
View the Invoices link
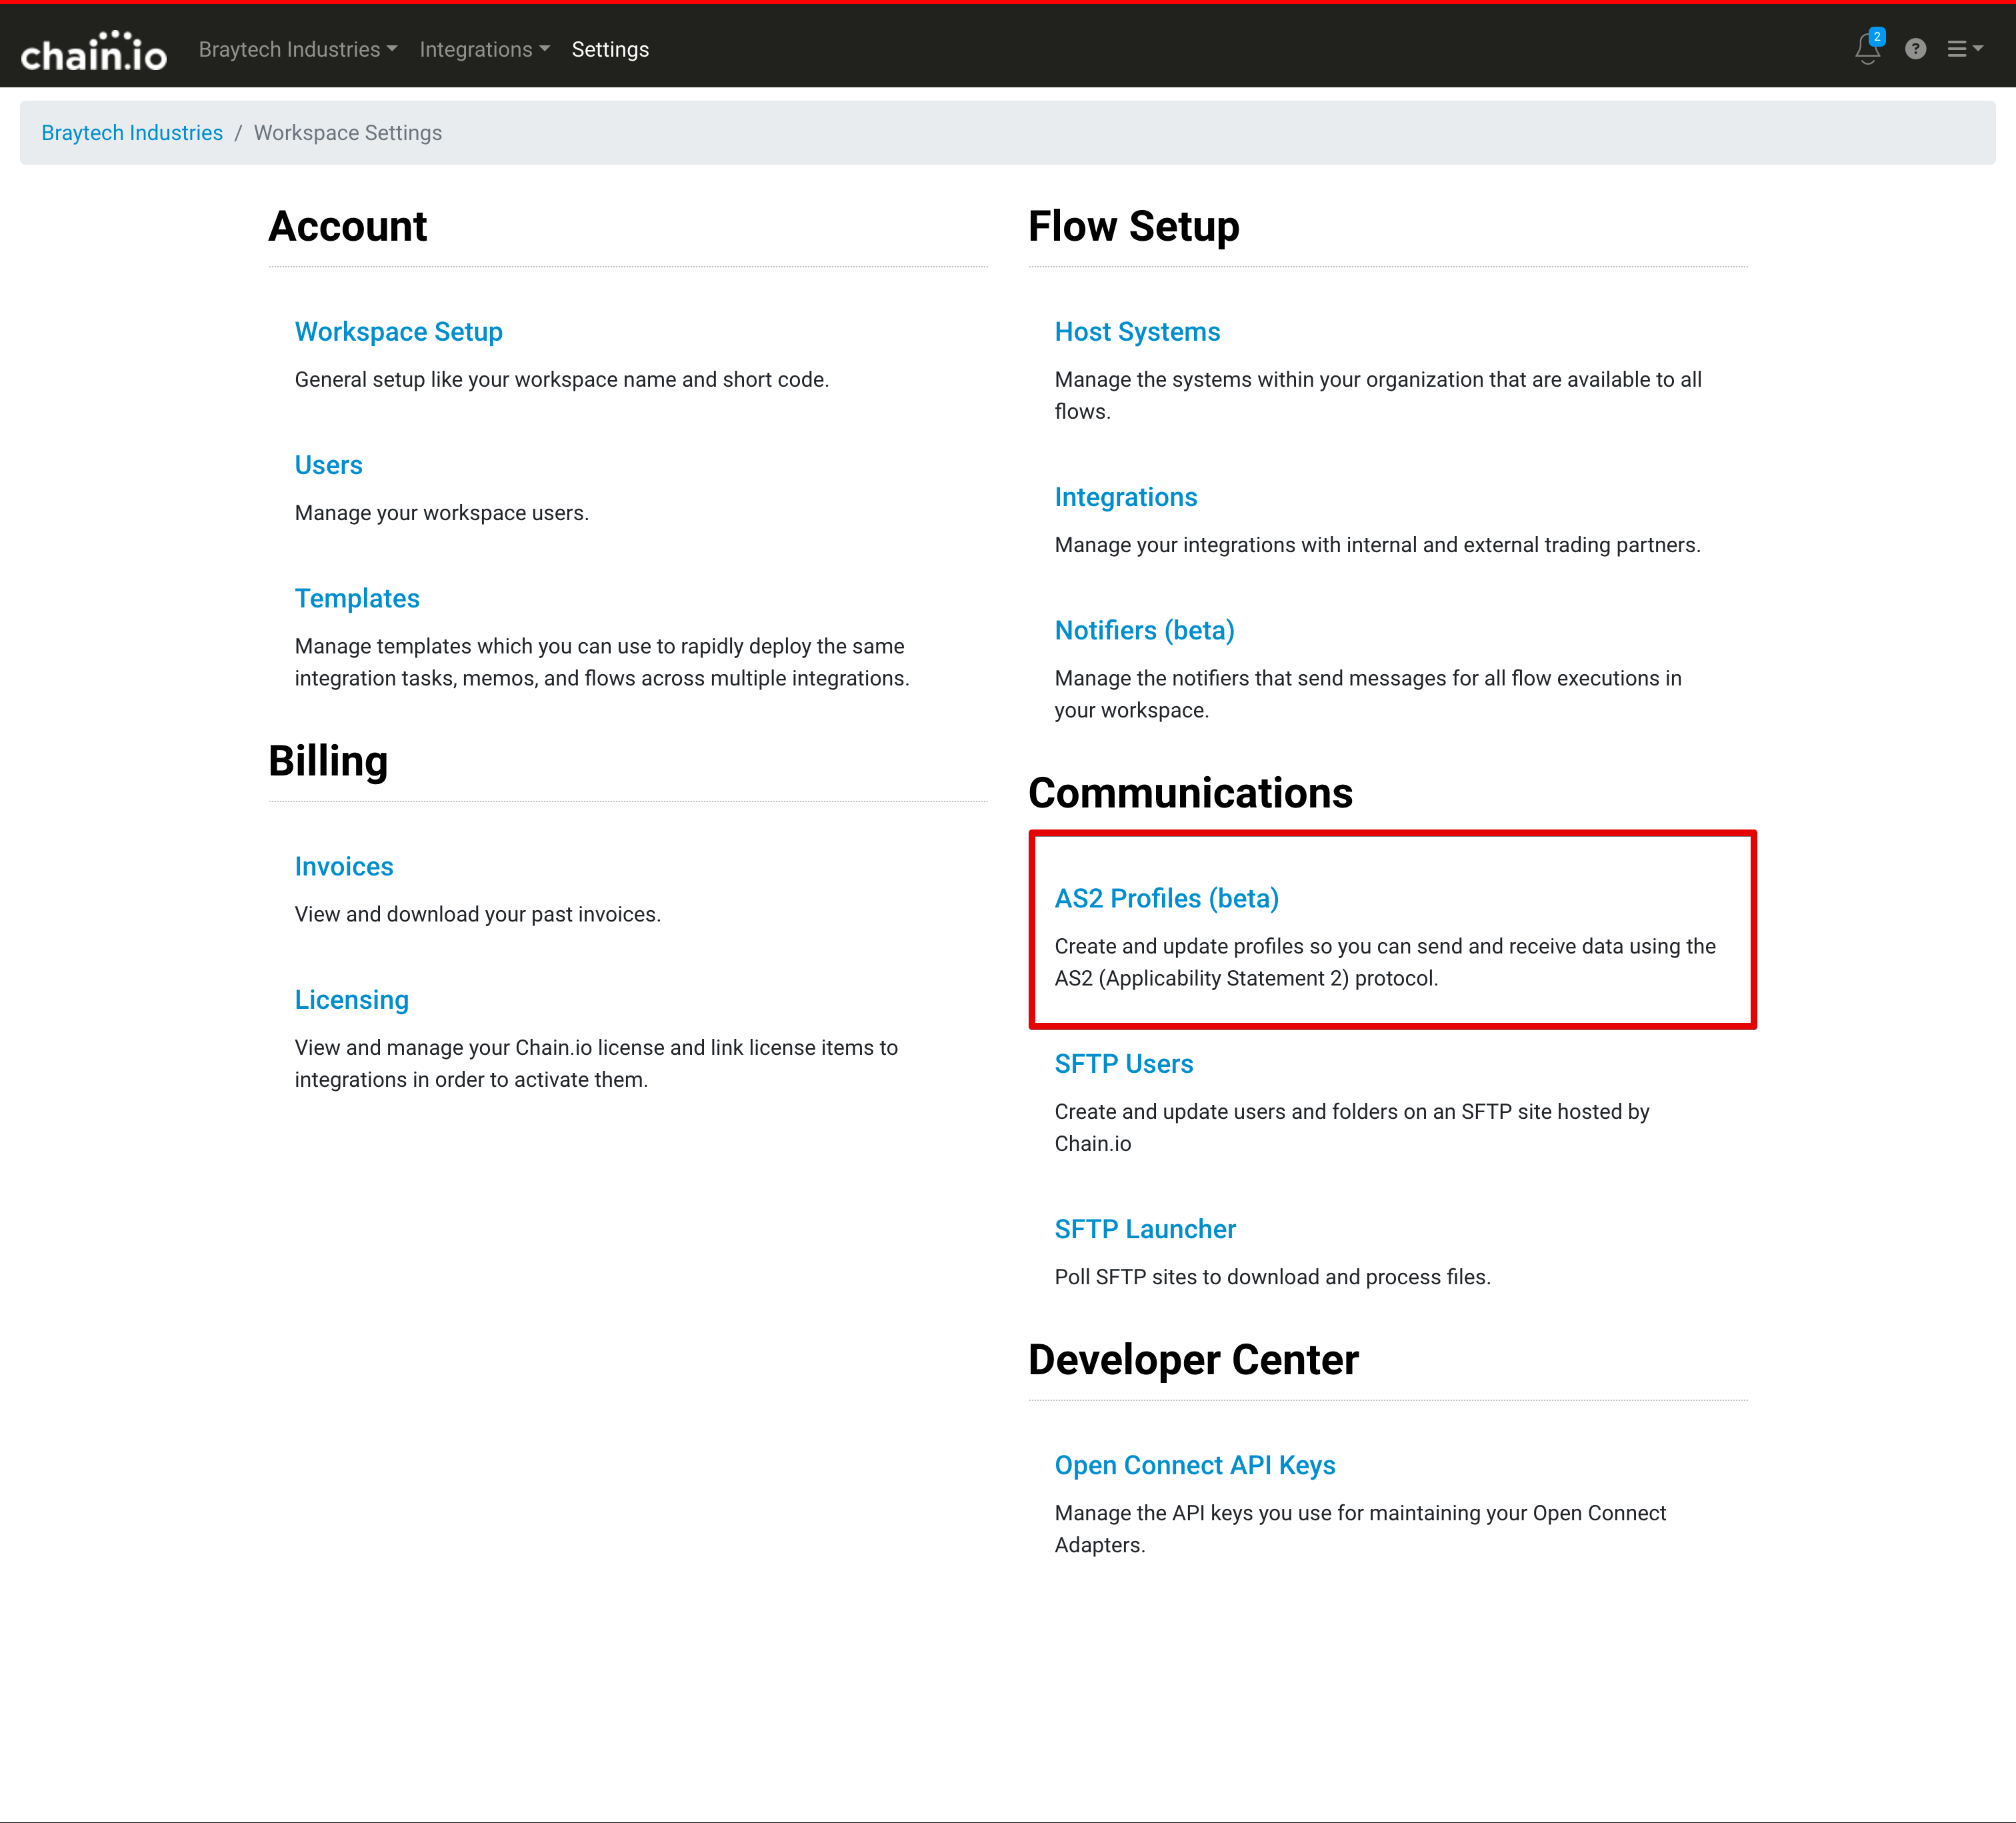(x=344, y=866)
